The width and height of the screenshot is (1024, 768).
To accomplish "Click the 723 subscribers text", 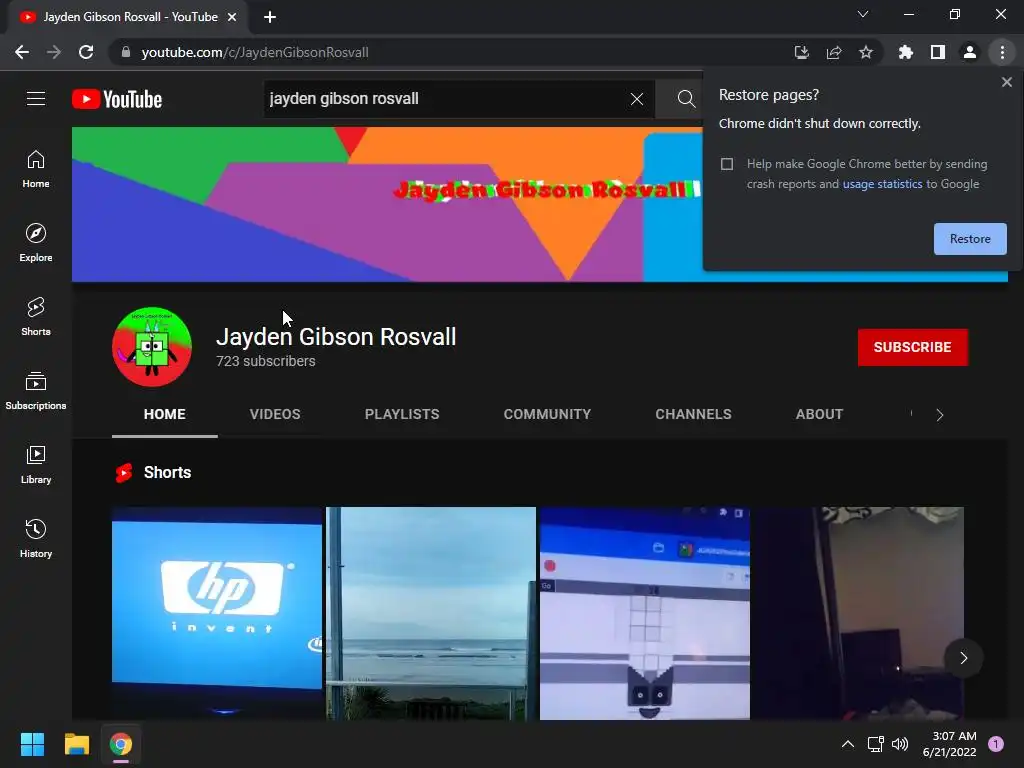I will [266, 361].
